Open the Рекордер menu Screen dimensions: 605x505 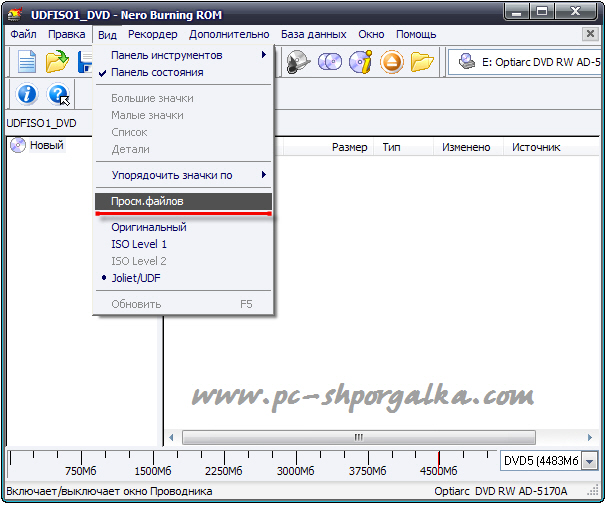tap(152, 34)
